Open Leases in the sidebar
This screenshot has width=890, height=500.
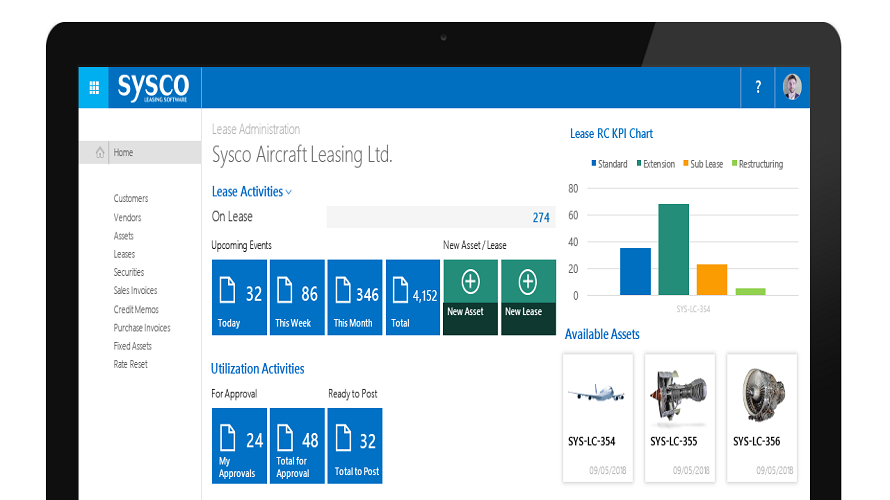tap(124, 254)
